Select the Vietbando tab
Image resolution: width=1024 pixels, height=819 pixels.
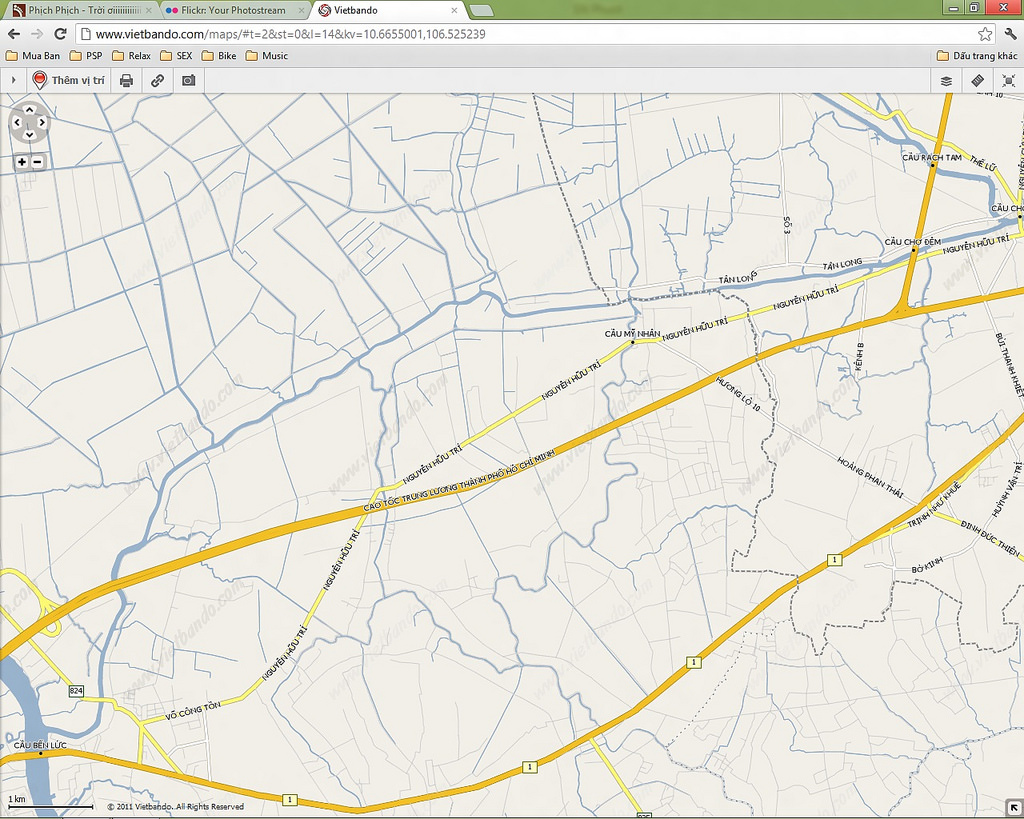click(x=388, y=10)
